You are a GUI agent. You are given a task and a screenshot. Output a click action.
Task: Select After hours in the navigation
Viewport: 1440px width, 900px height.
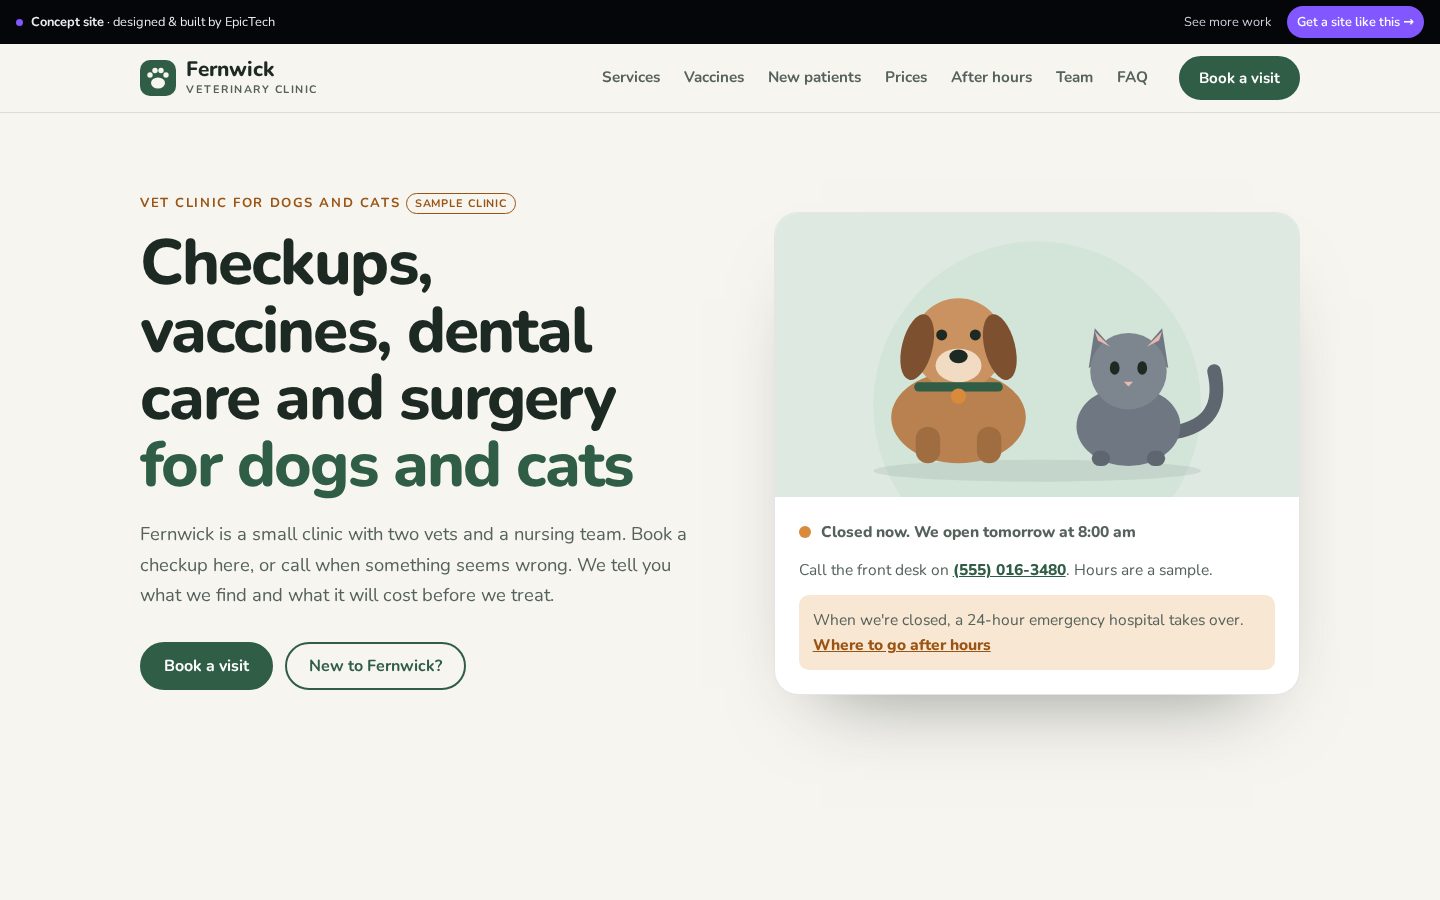coord(991,77)
